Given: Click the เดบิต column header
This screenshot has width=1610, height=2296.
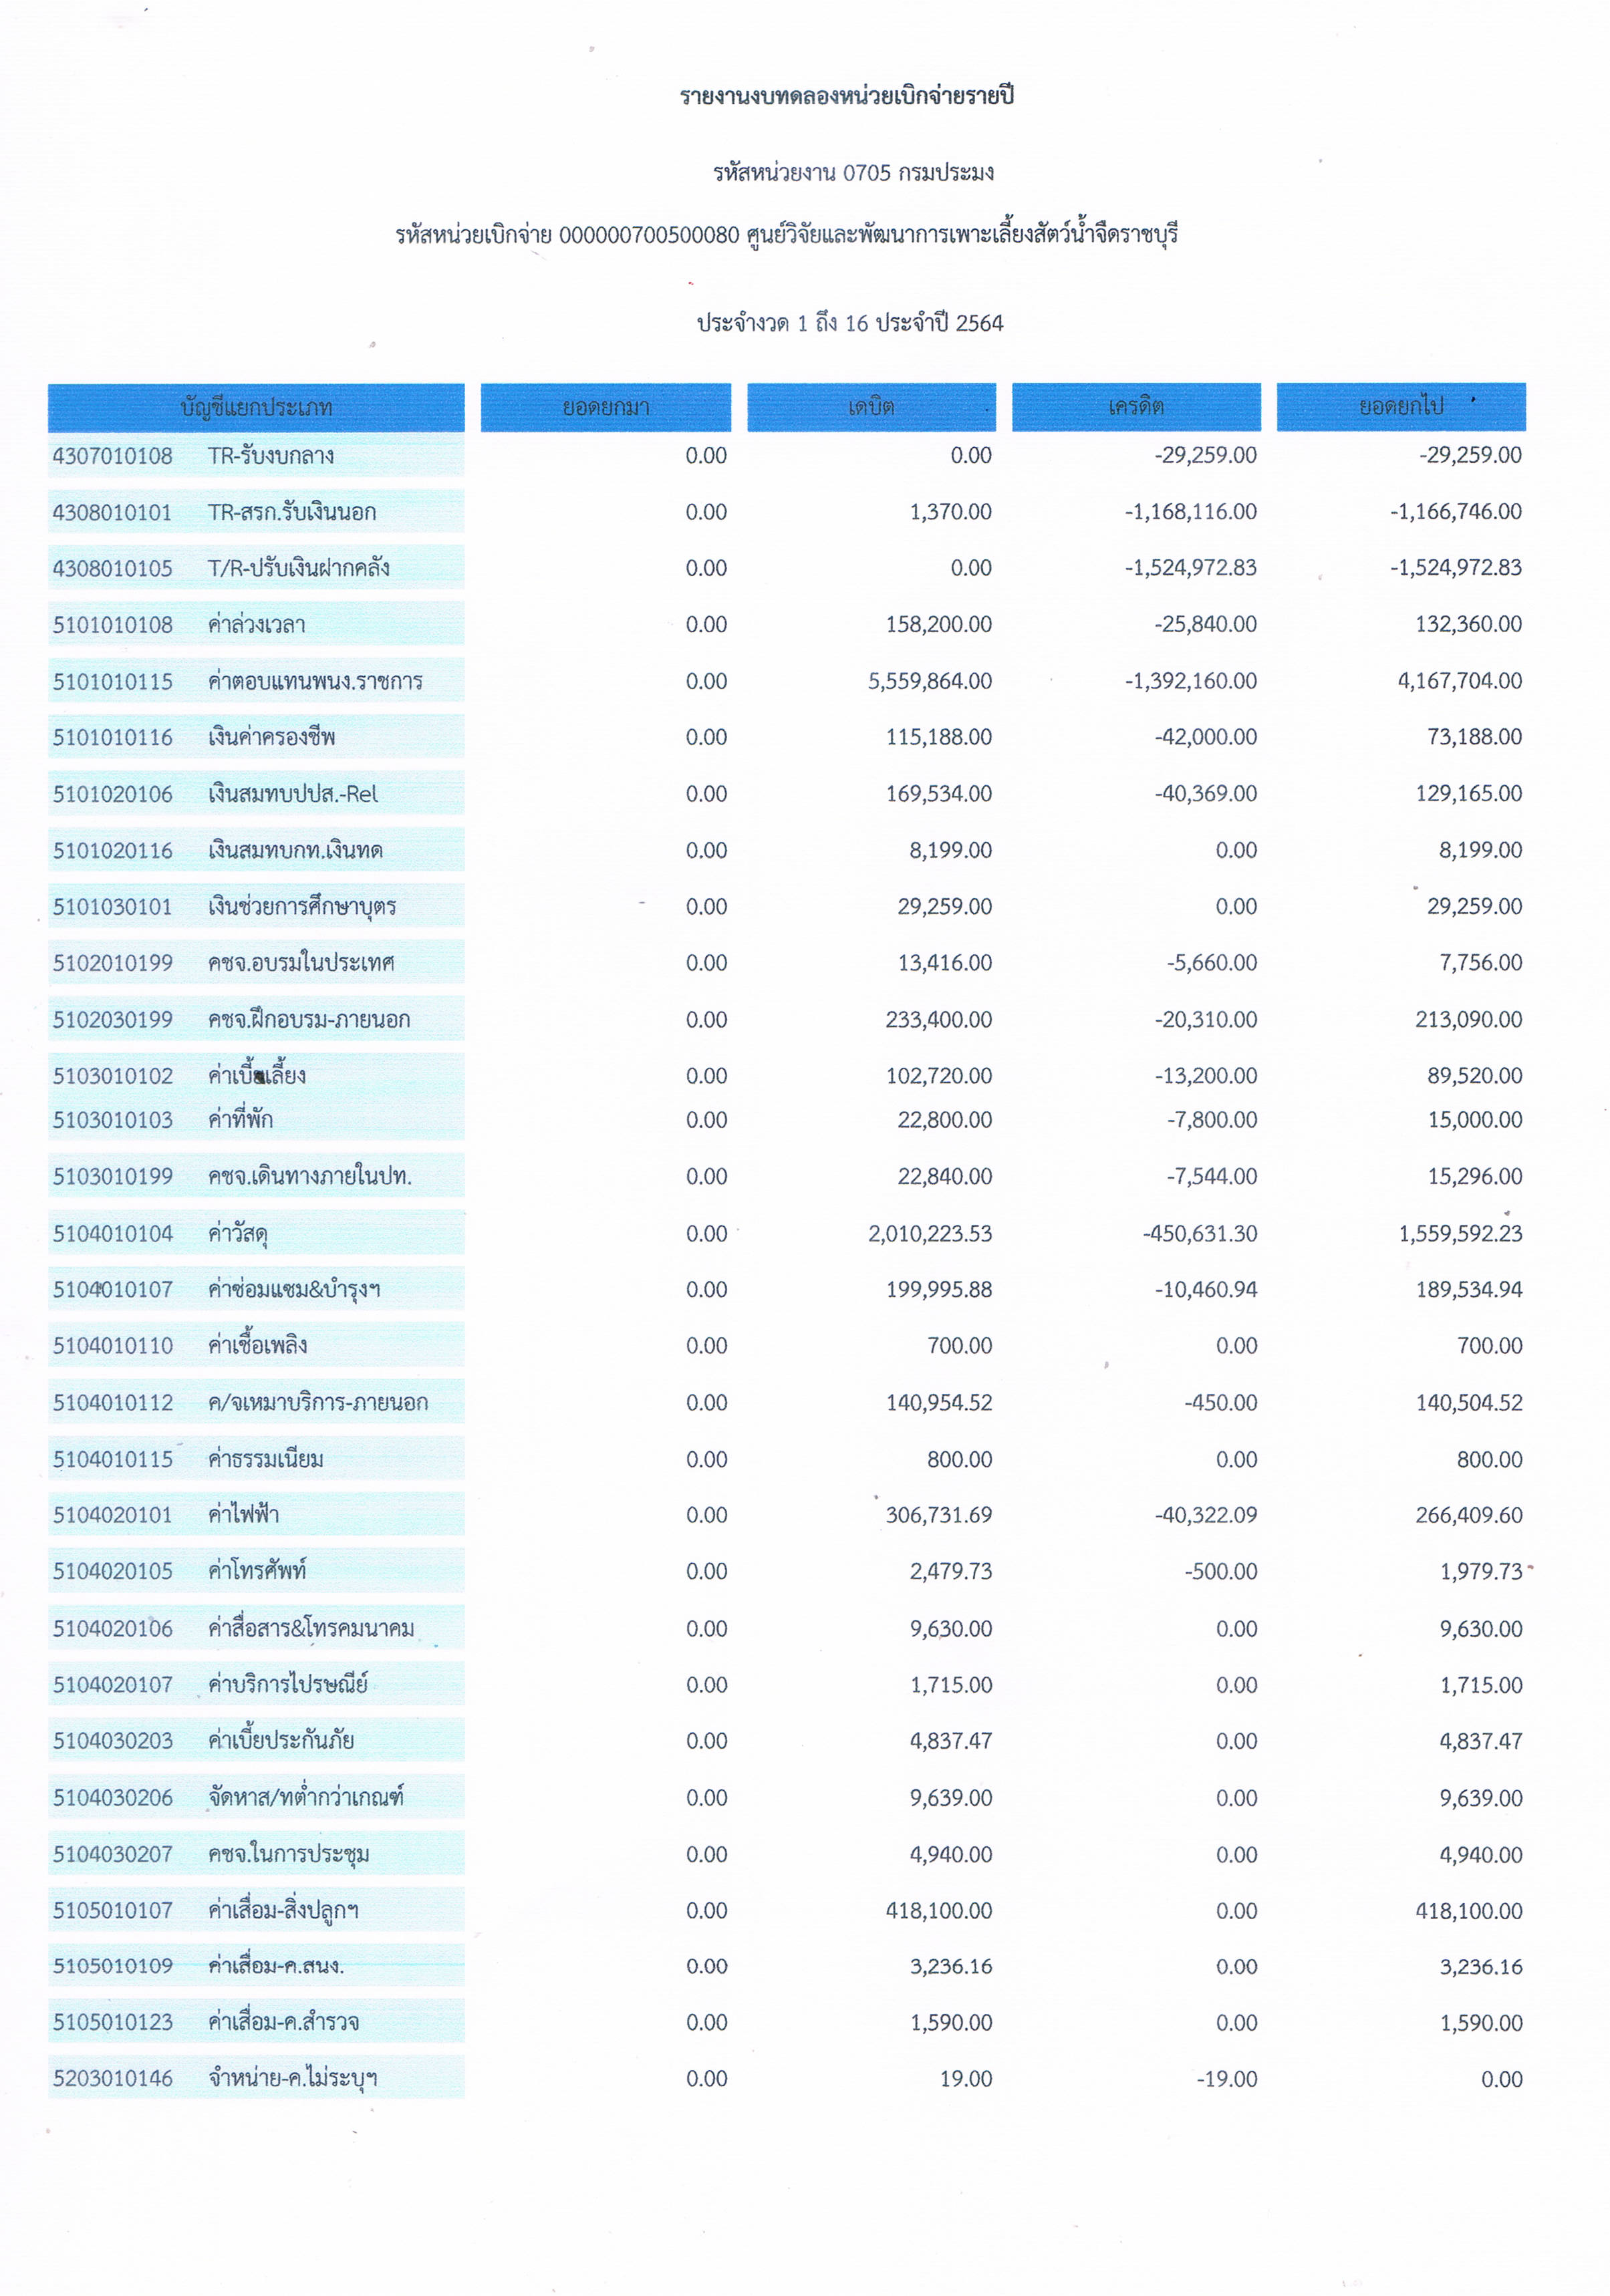Looking at the screenshot, I should [x=870, y=407].
